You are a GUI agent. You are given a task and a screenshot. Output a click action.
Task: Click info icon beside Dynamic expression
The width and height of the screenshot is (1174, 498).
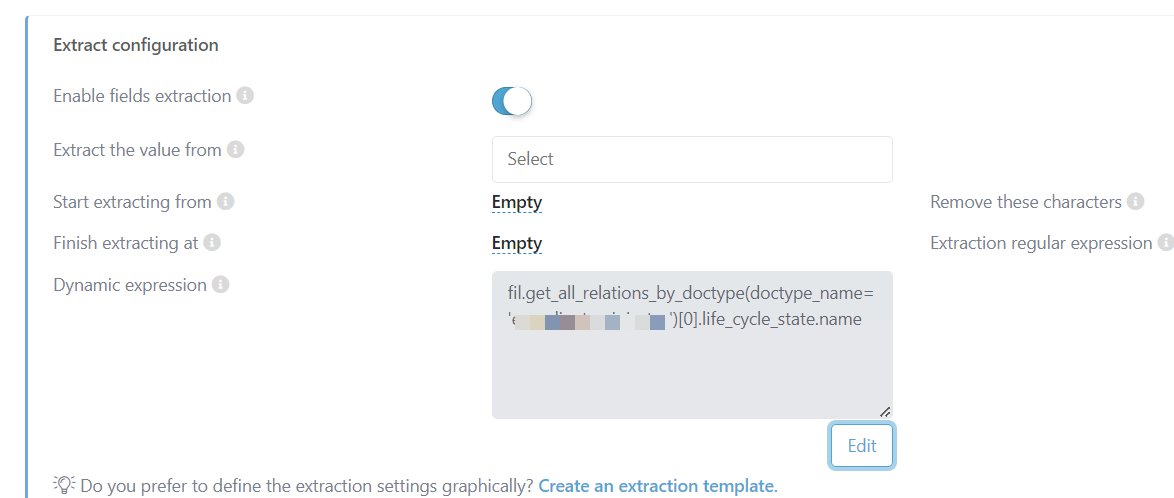[x=220, y=285]
